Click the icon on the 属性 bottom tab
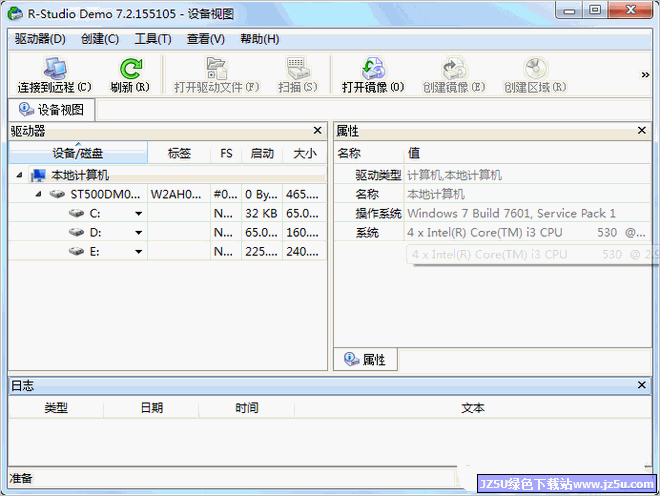Screen dimensions: 660x496 pos(351,359)
